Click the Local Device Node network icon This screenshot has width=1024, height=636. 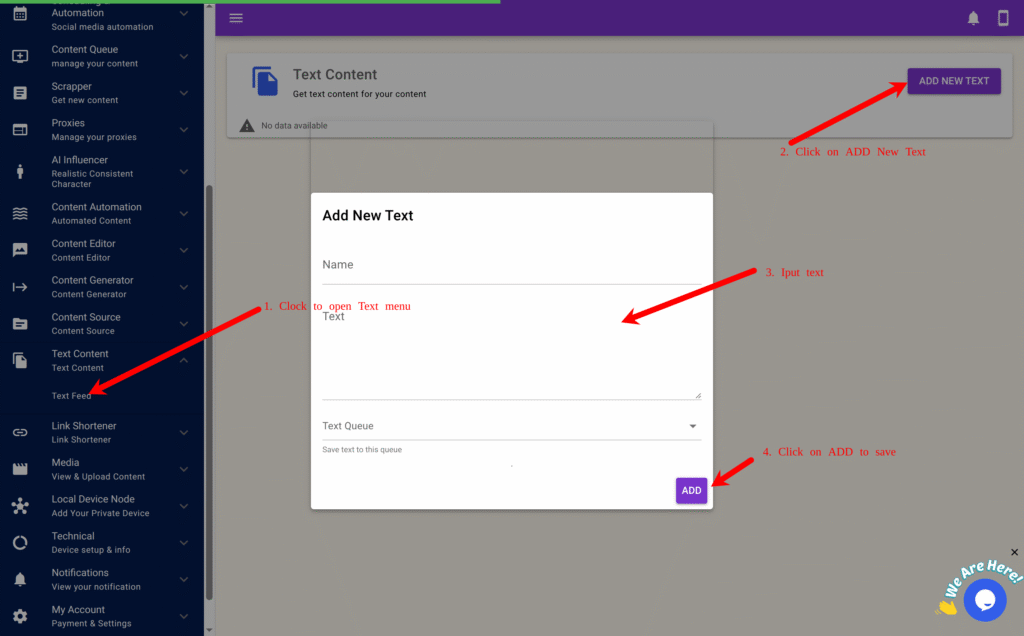20,506
